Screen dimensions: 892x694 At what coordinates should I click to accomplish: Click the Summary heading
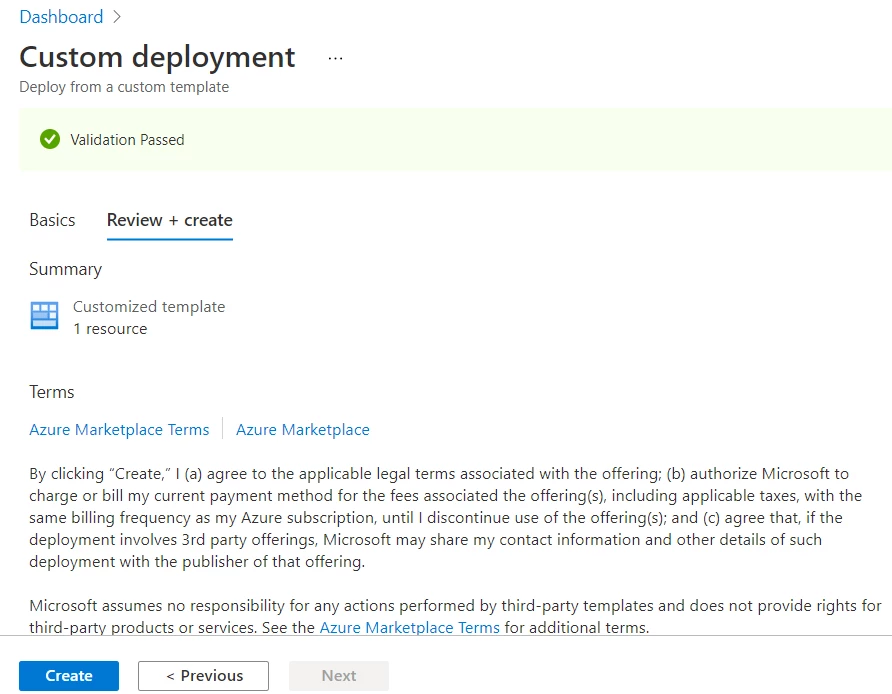tap(65, 269)
